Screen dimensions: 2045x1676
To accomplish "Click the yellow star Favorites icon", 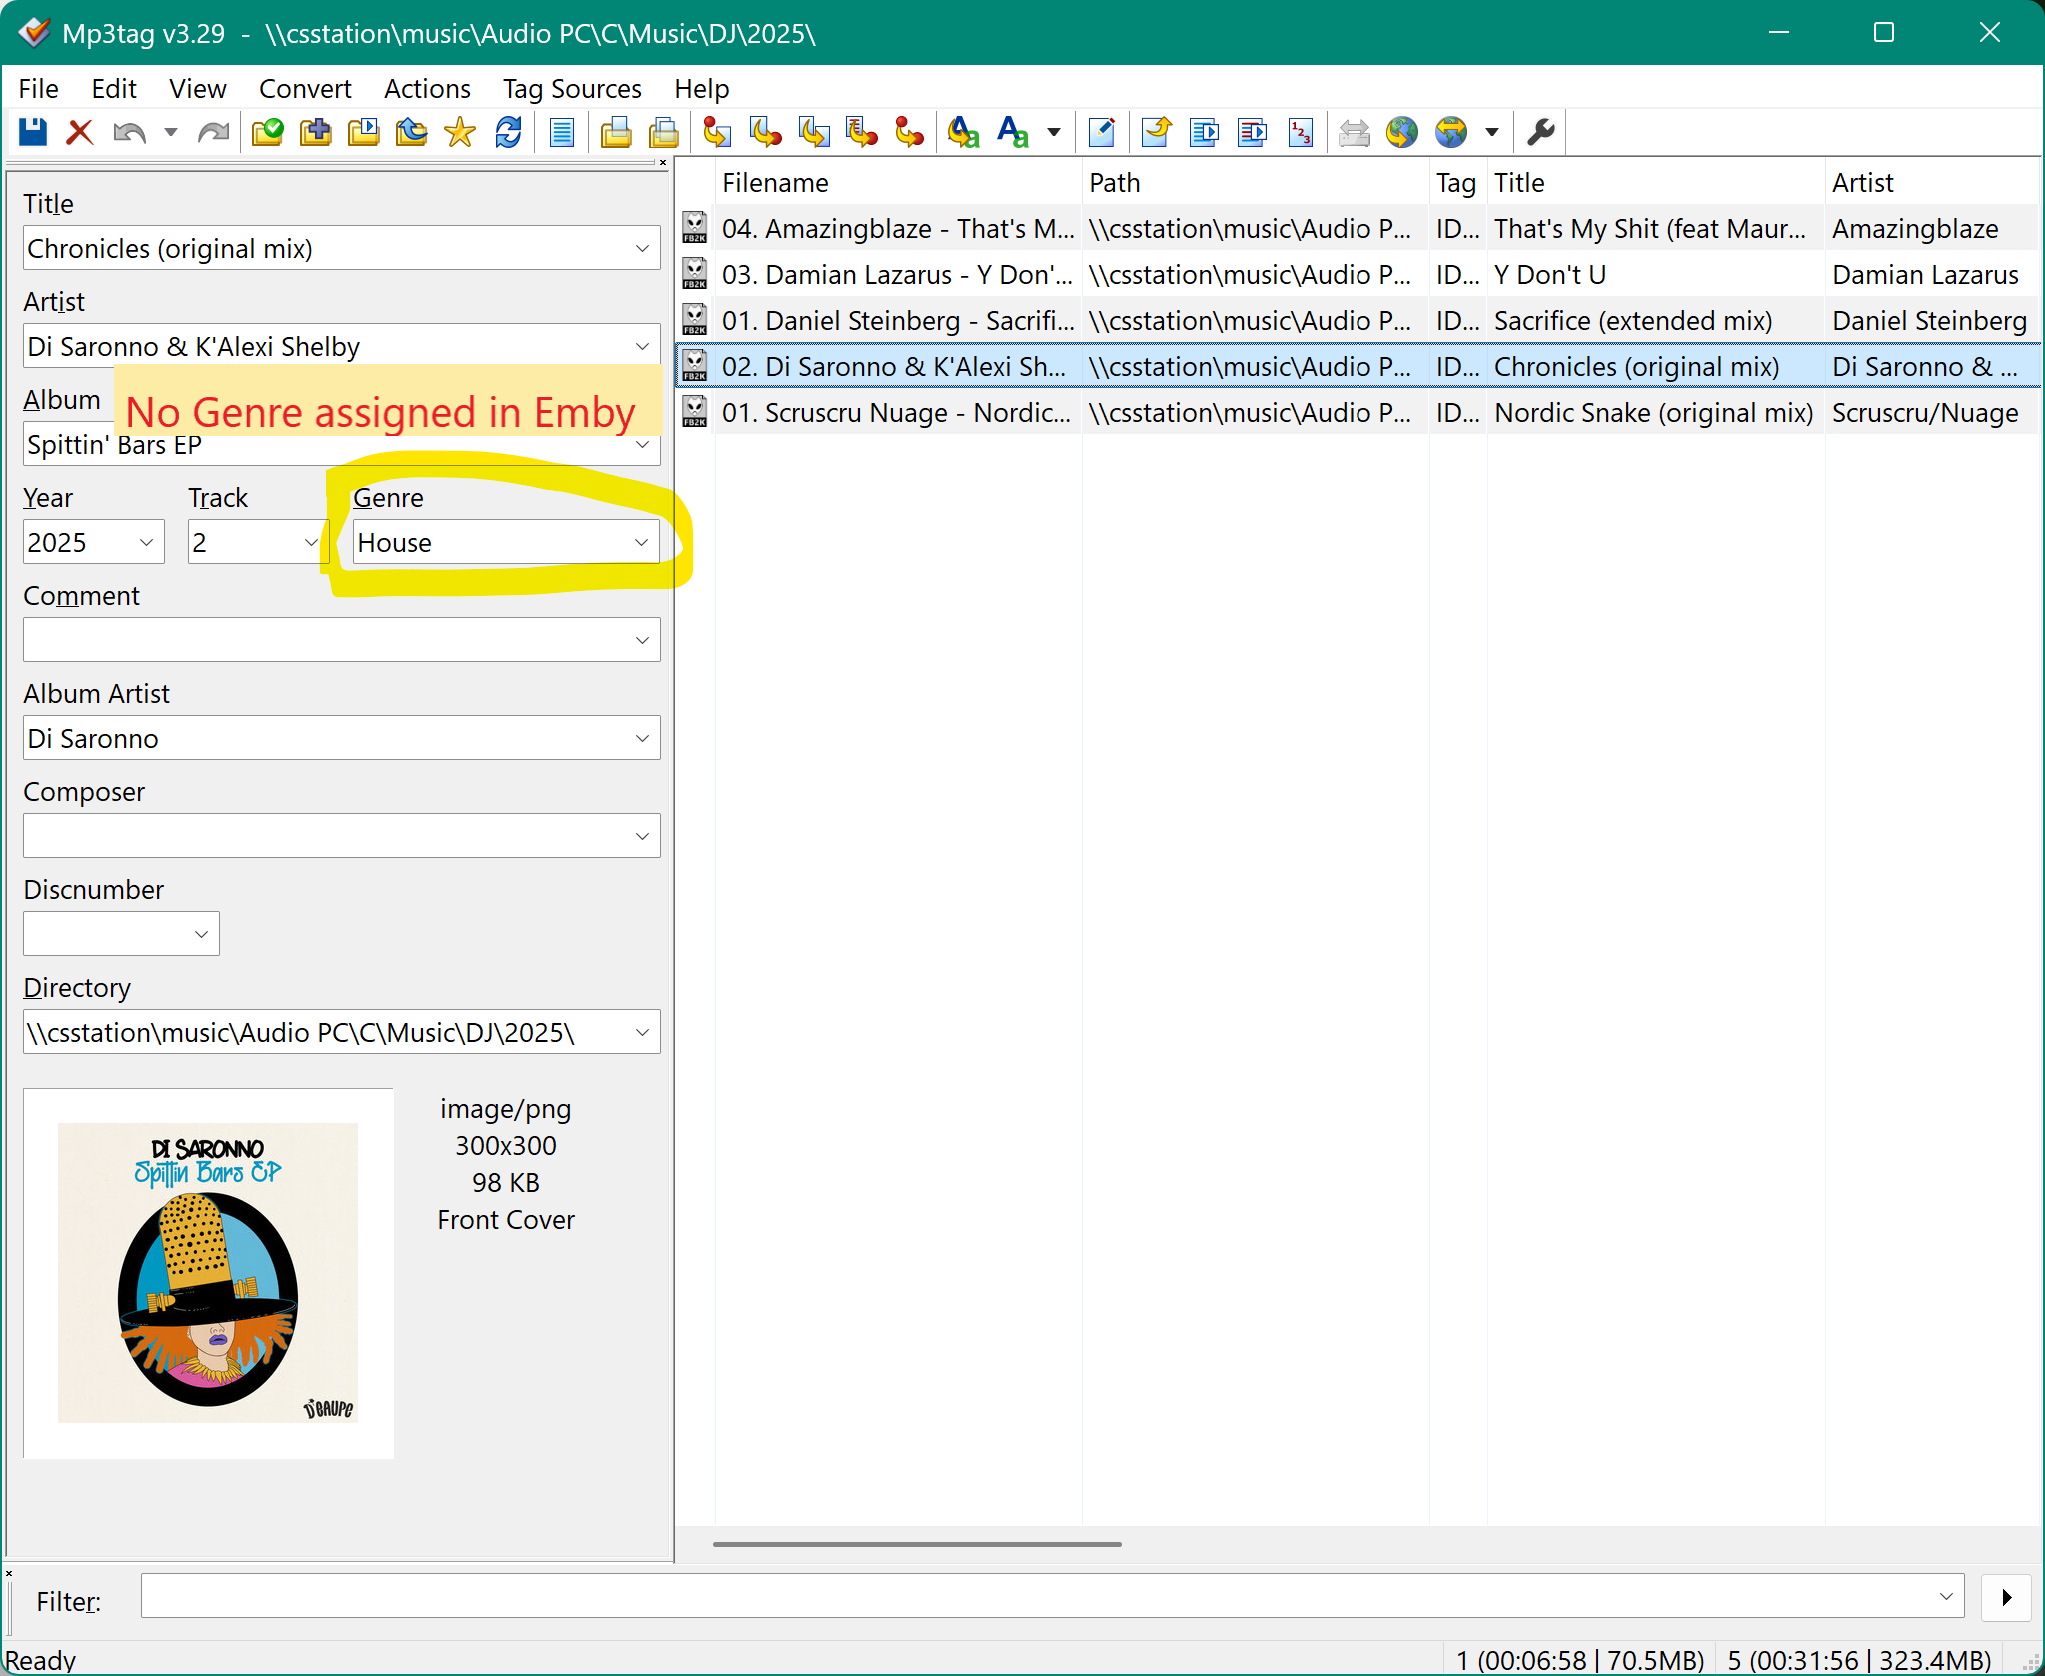I will (x=459, y=132).
